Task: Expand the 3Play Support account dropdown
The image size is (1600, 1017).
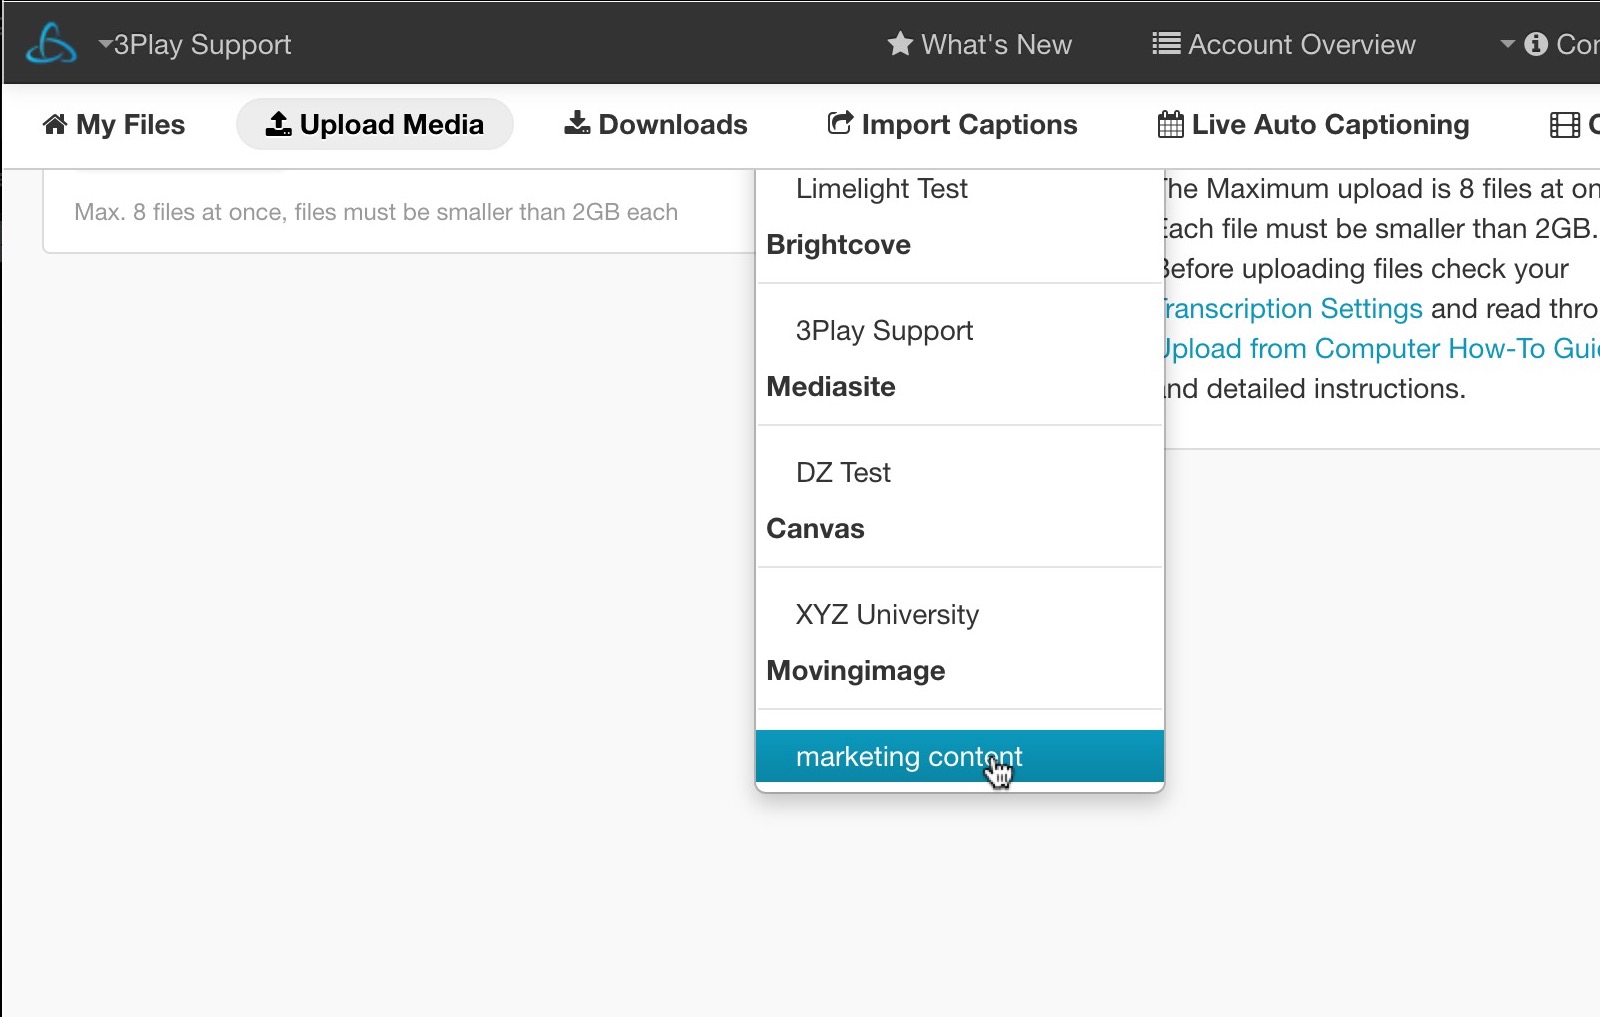Action: click(x=195, y=44)
